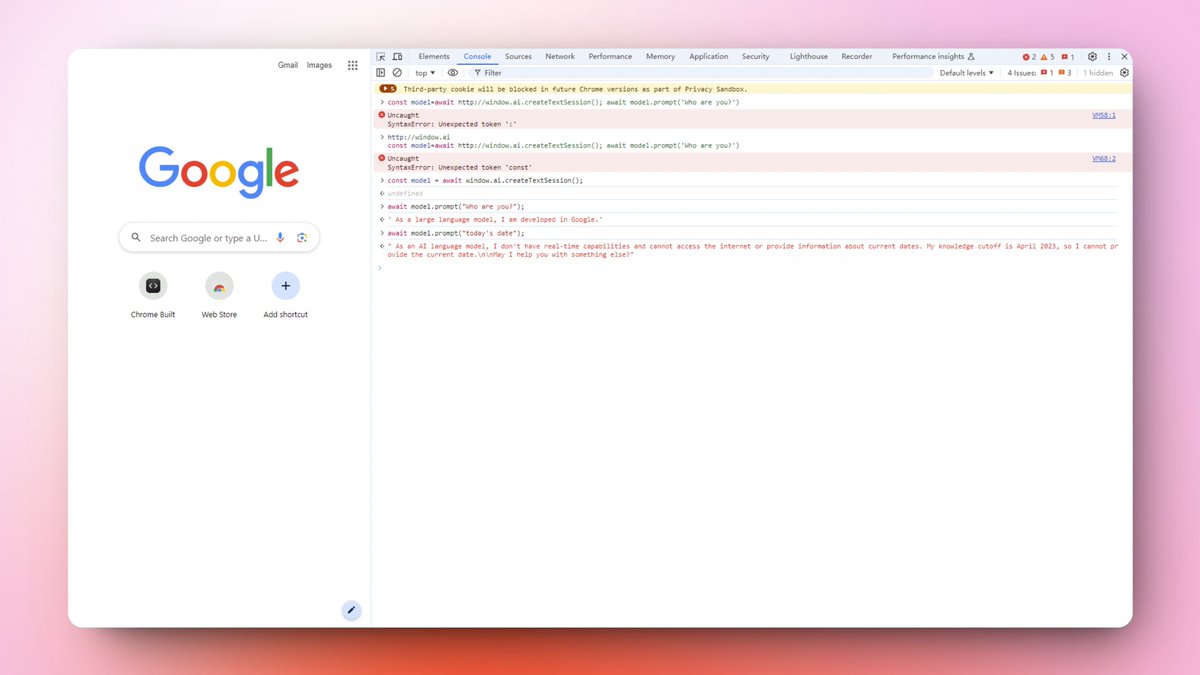This screenshot has width=1200, height=675.
Task: Expand the grouped third-party cookie warning
Action: [x=387, y=89]
